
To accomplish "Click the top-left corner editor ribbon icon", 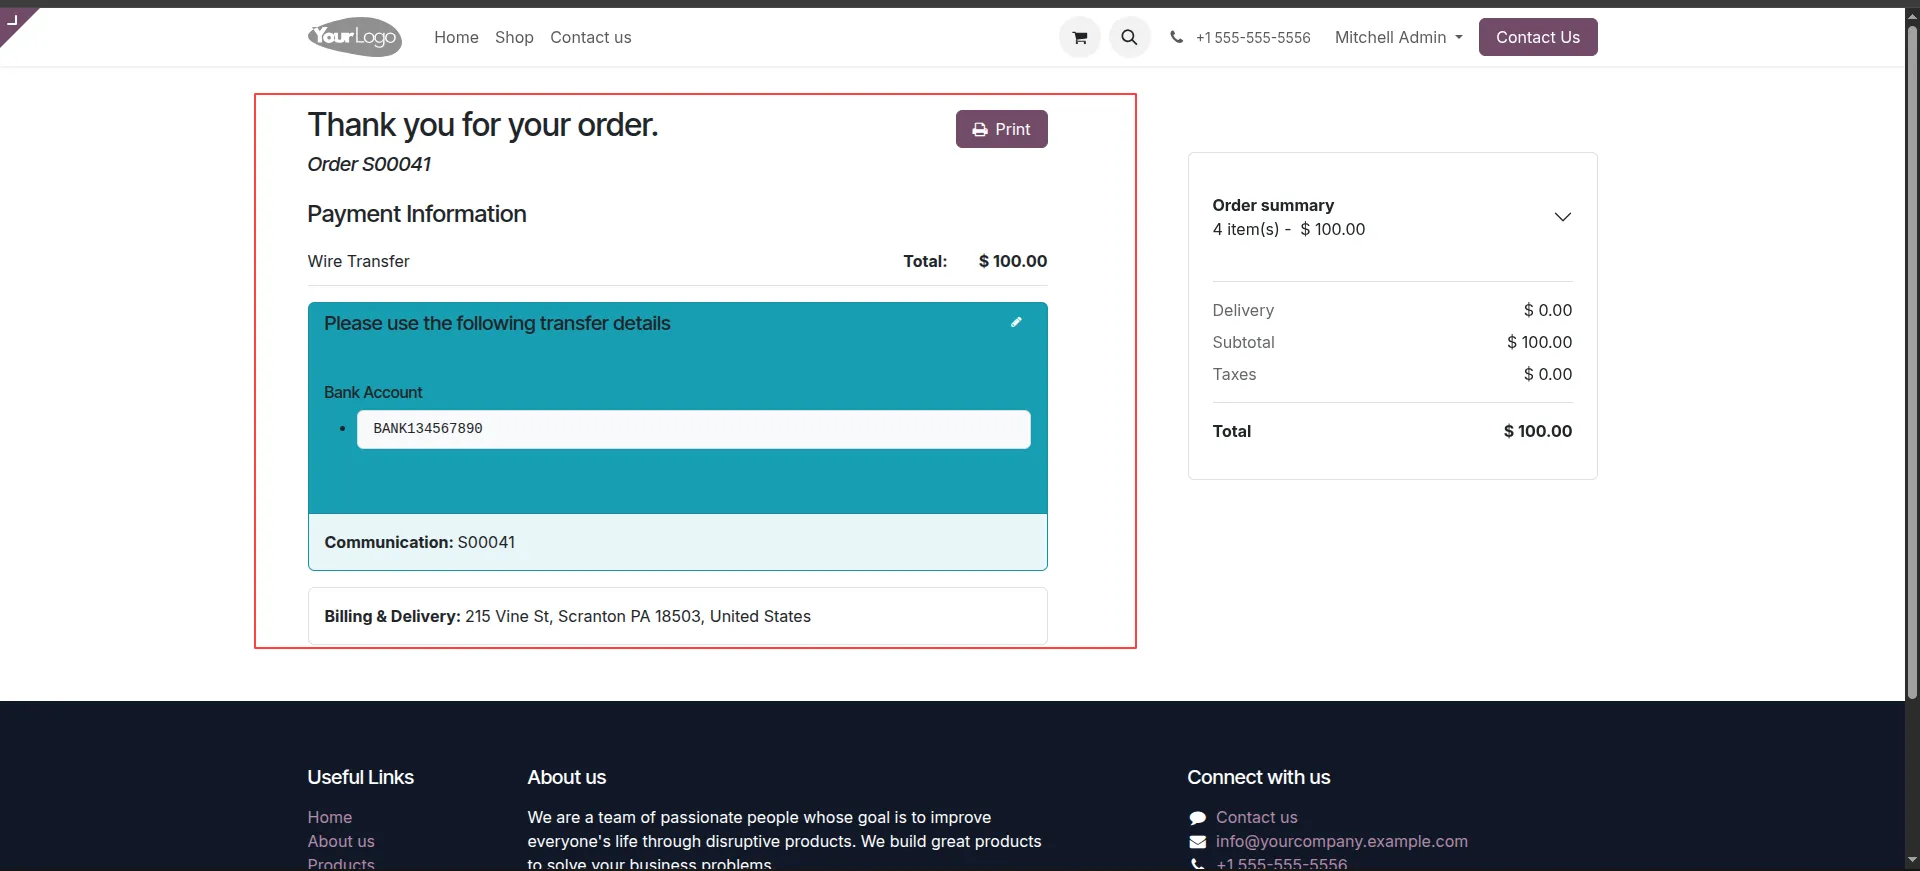I will point(13,19).
